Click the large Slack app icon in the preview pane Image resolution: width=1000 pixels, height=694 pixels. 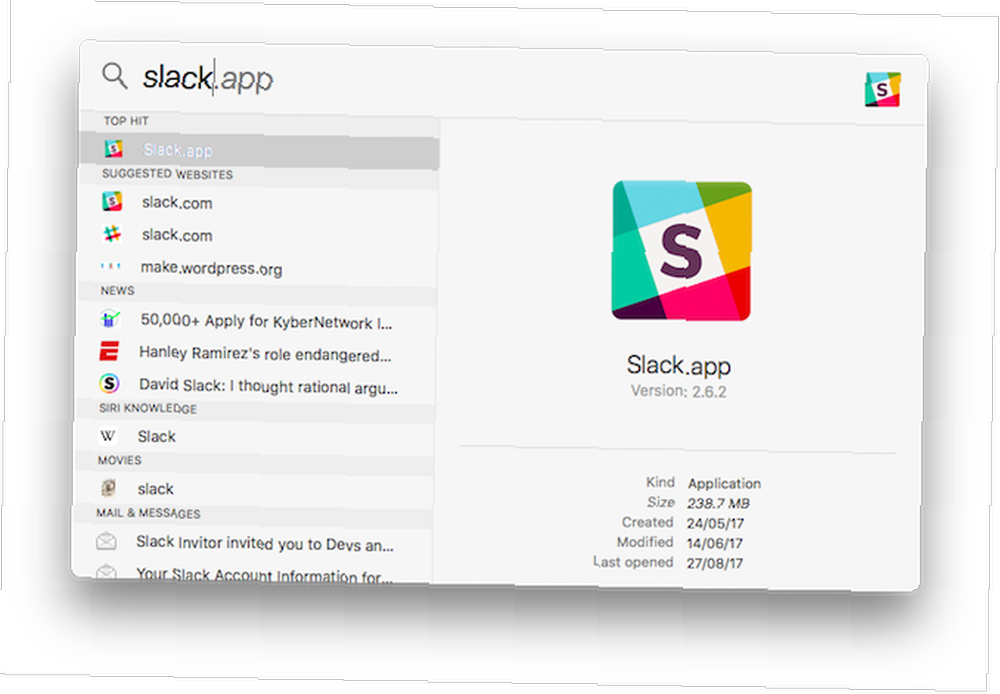point(682,251)
